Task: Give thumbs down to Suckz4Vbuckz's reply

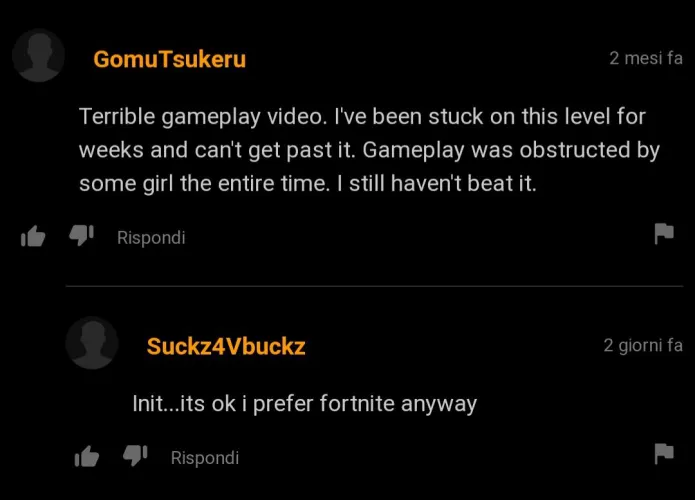Action: pos(135,455)
